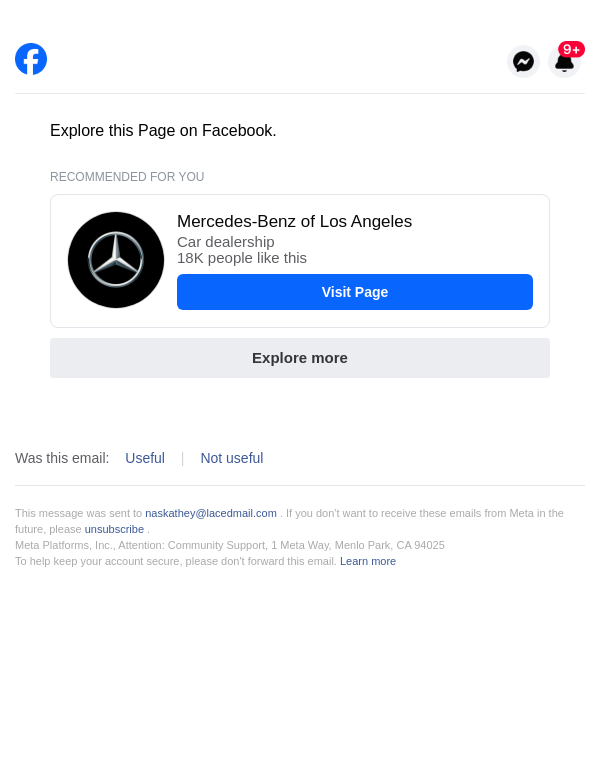
Task: Click the keep your account secure notice
Action: pyautogui.click(x=176, y=561)
